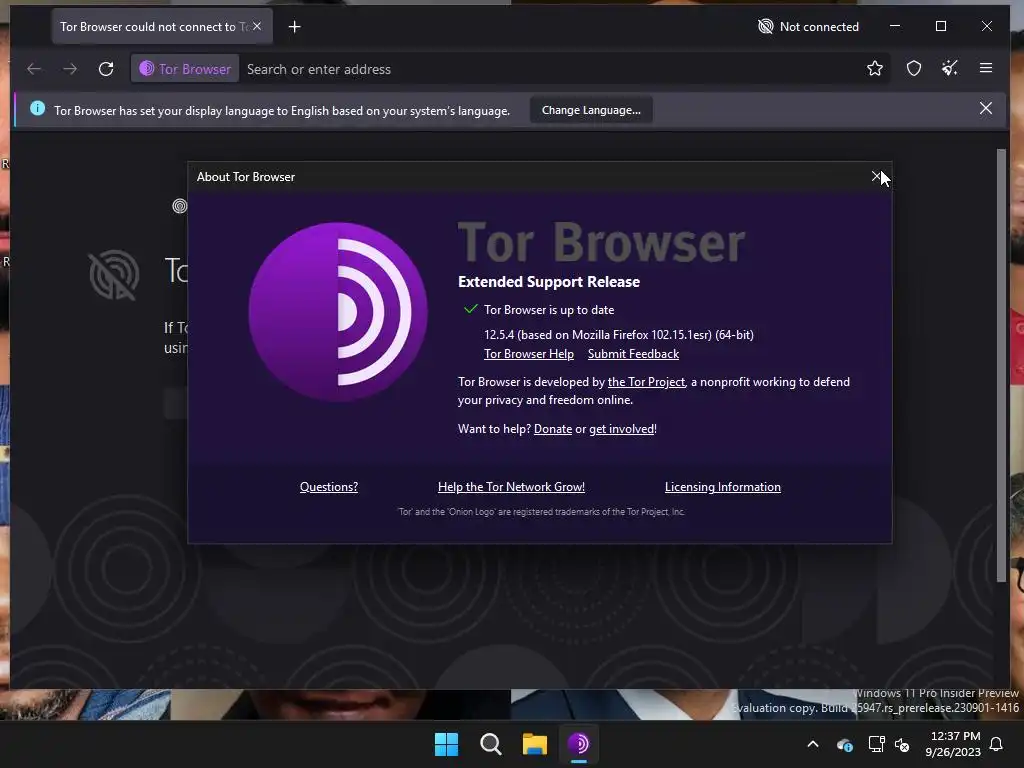This screenshot has height=768, width=1024.
Task: Click the Not connected status indicator
Action: (808, 27)
